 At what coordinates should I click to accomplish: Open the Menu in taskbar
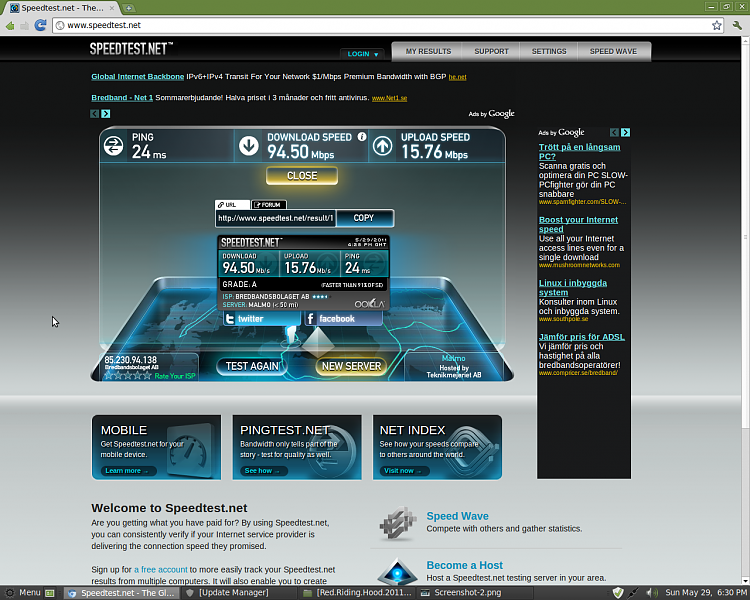pyautogui.click(x=22, y=593)
